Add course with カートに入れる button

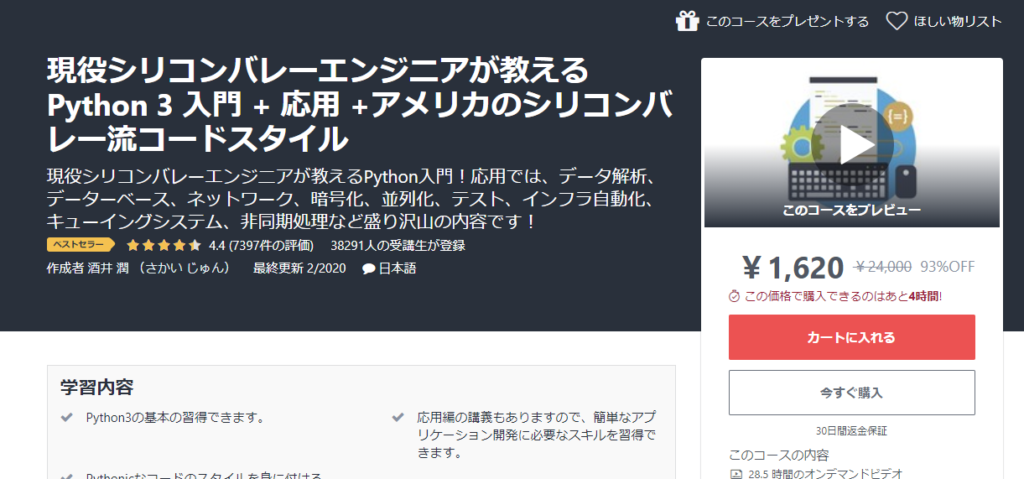point(852,337)
